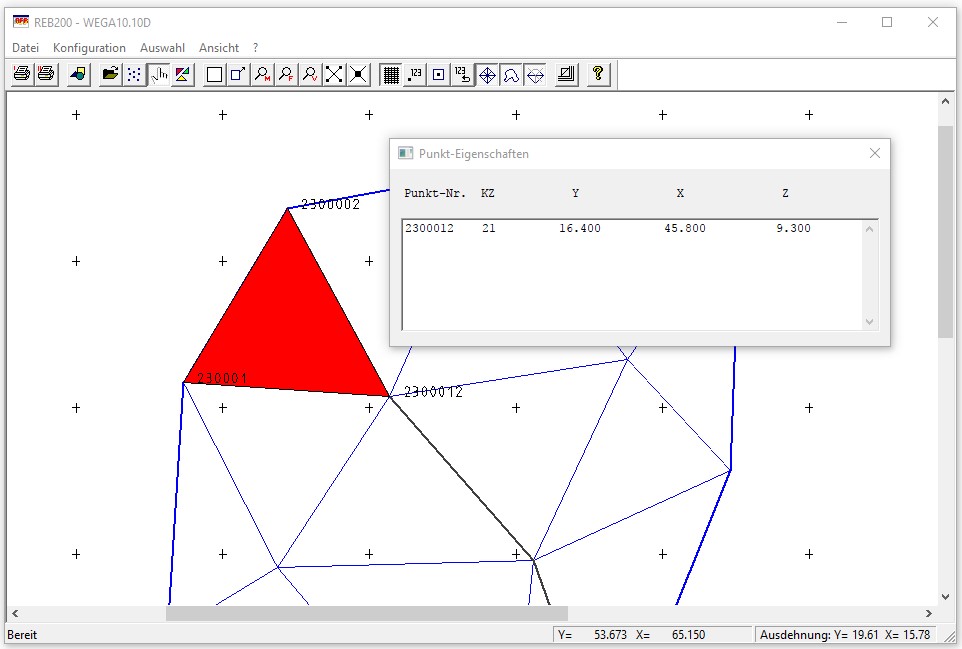Click the colored triangles toolbar icon
The width and height of the screenshot is (962, 649).
pos(183,75)
